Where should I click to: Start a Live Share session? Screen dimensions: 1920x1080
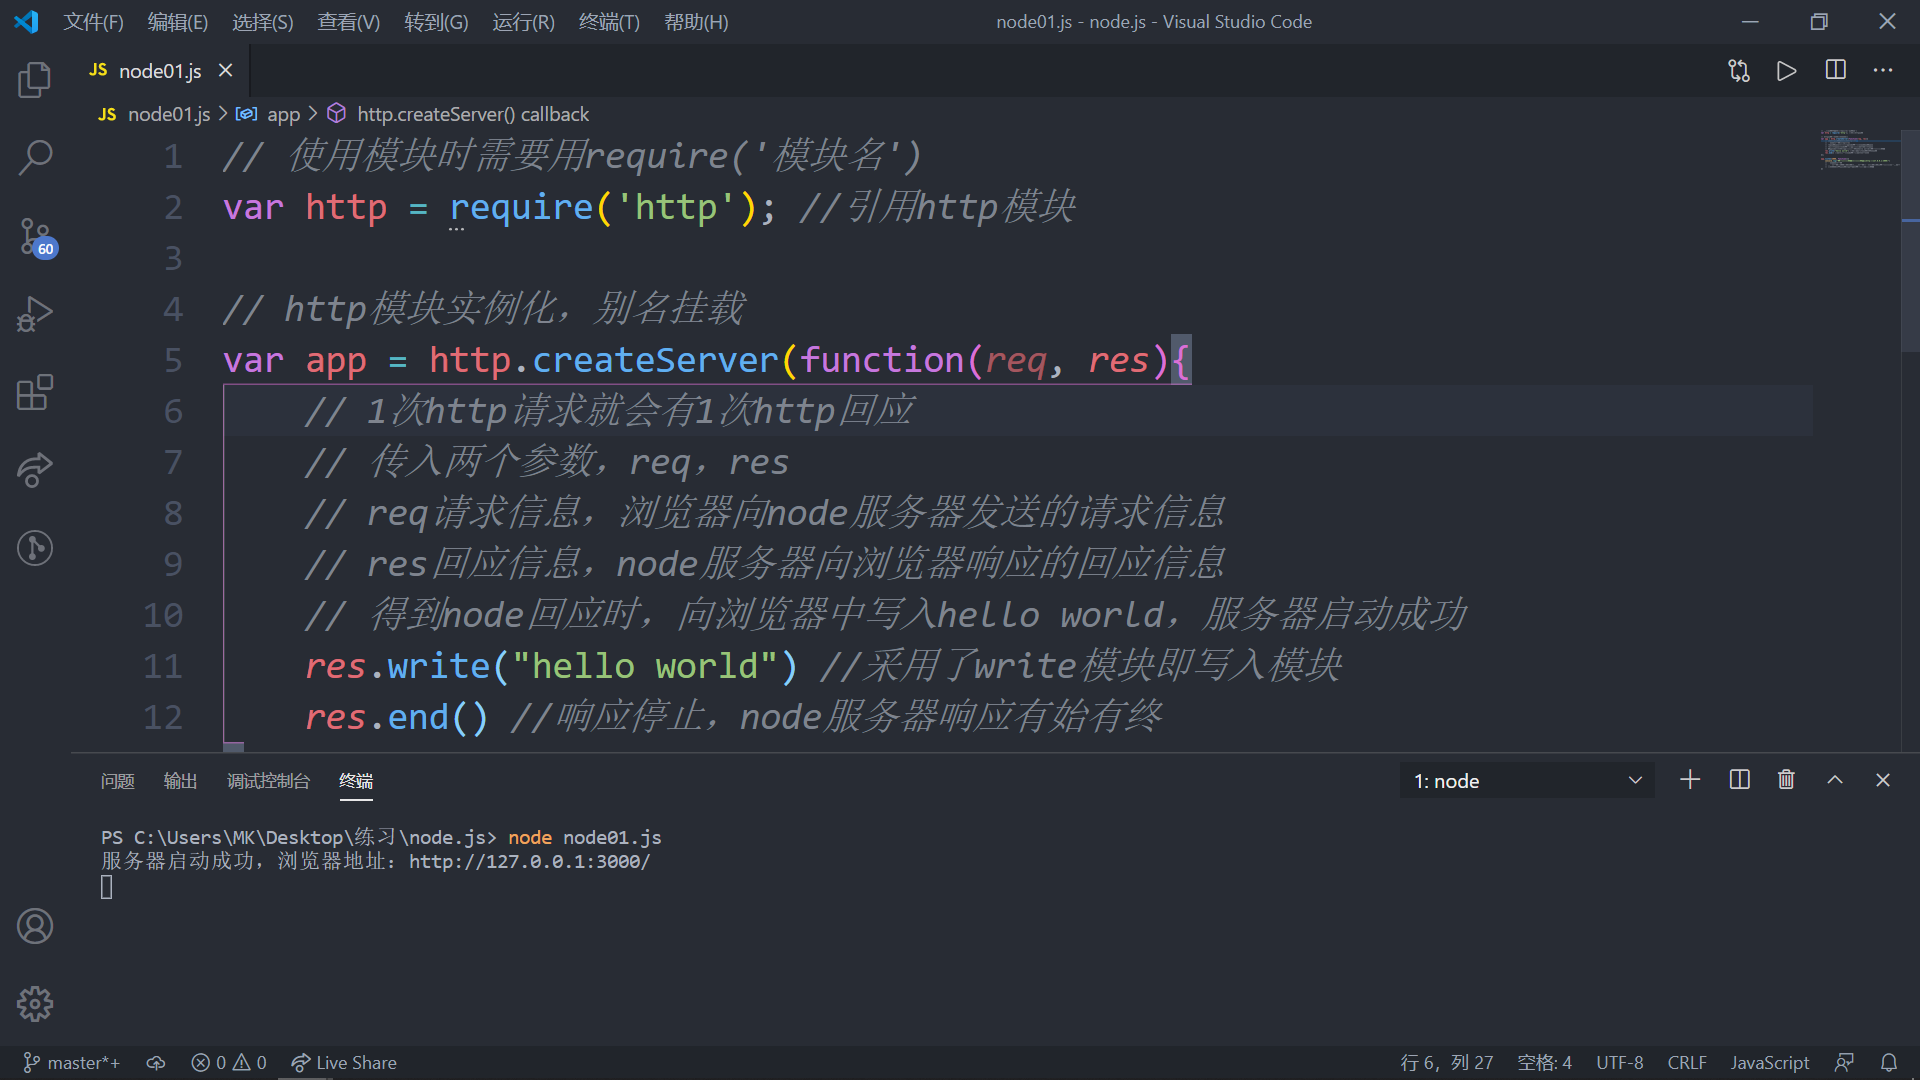tap(343, 1062)
